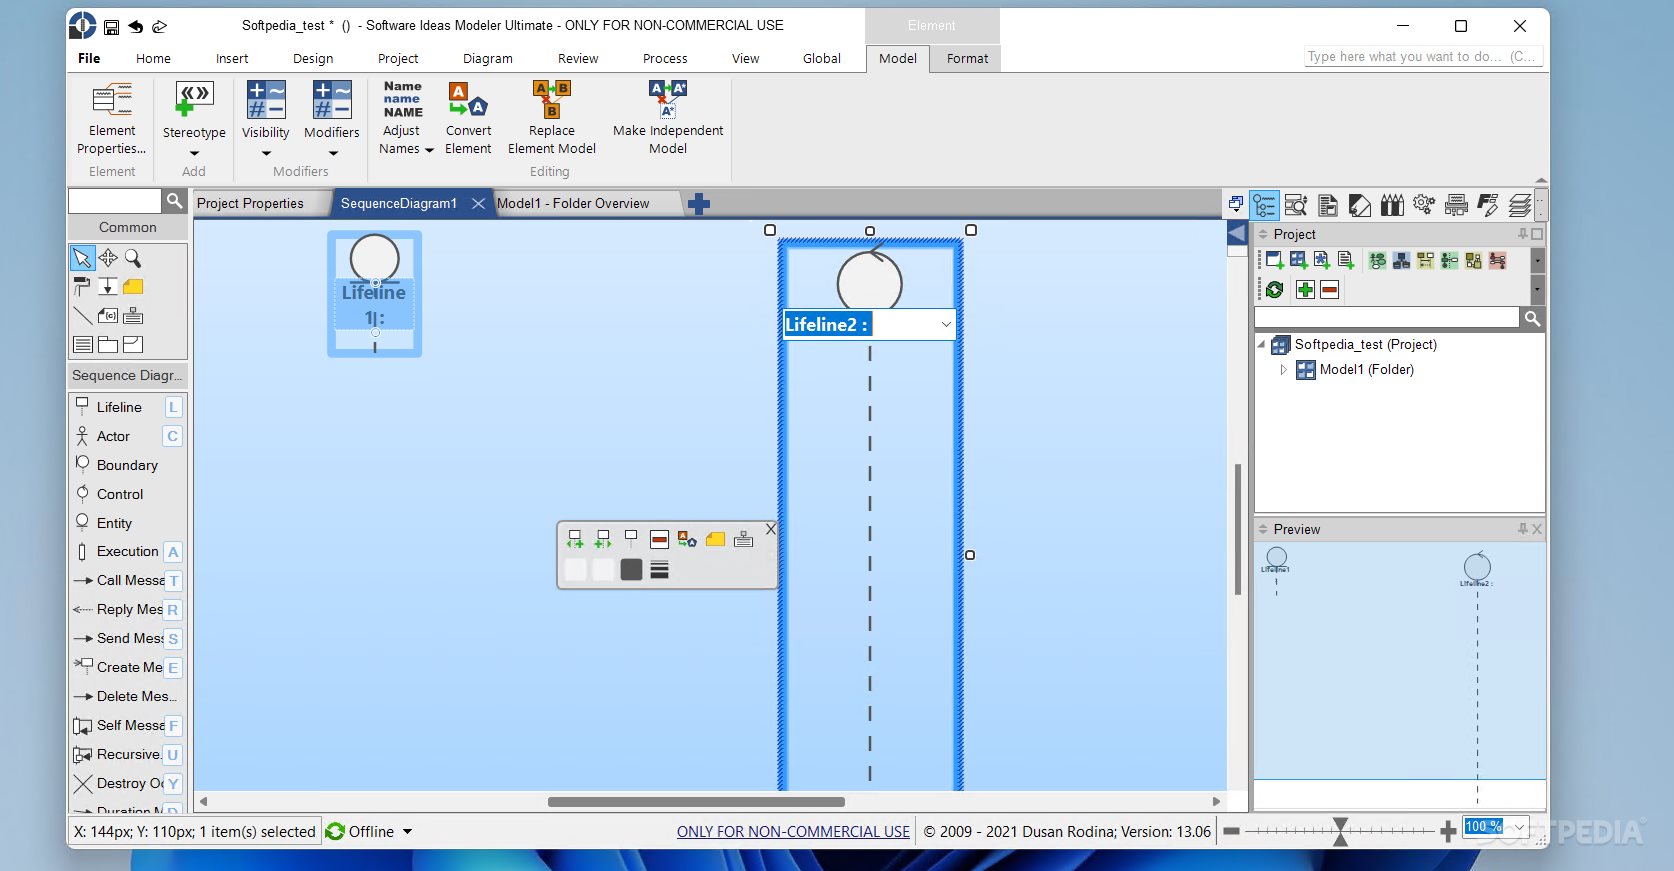Image resolution: width=1674 pixels, height=871 pixels.
Task: Select the format painter roller tool
Action: tap(82, 287)
